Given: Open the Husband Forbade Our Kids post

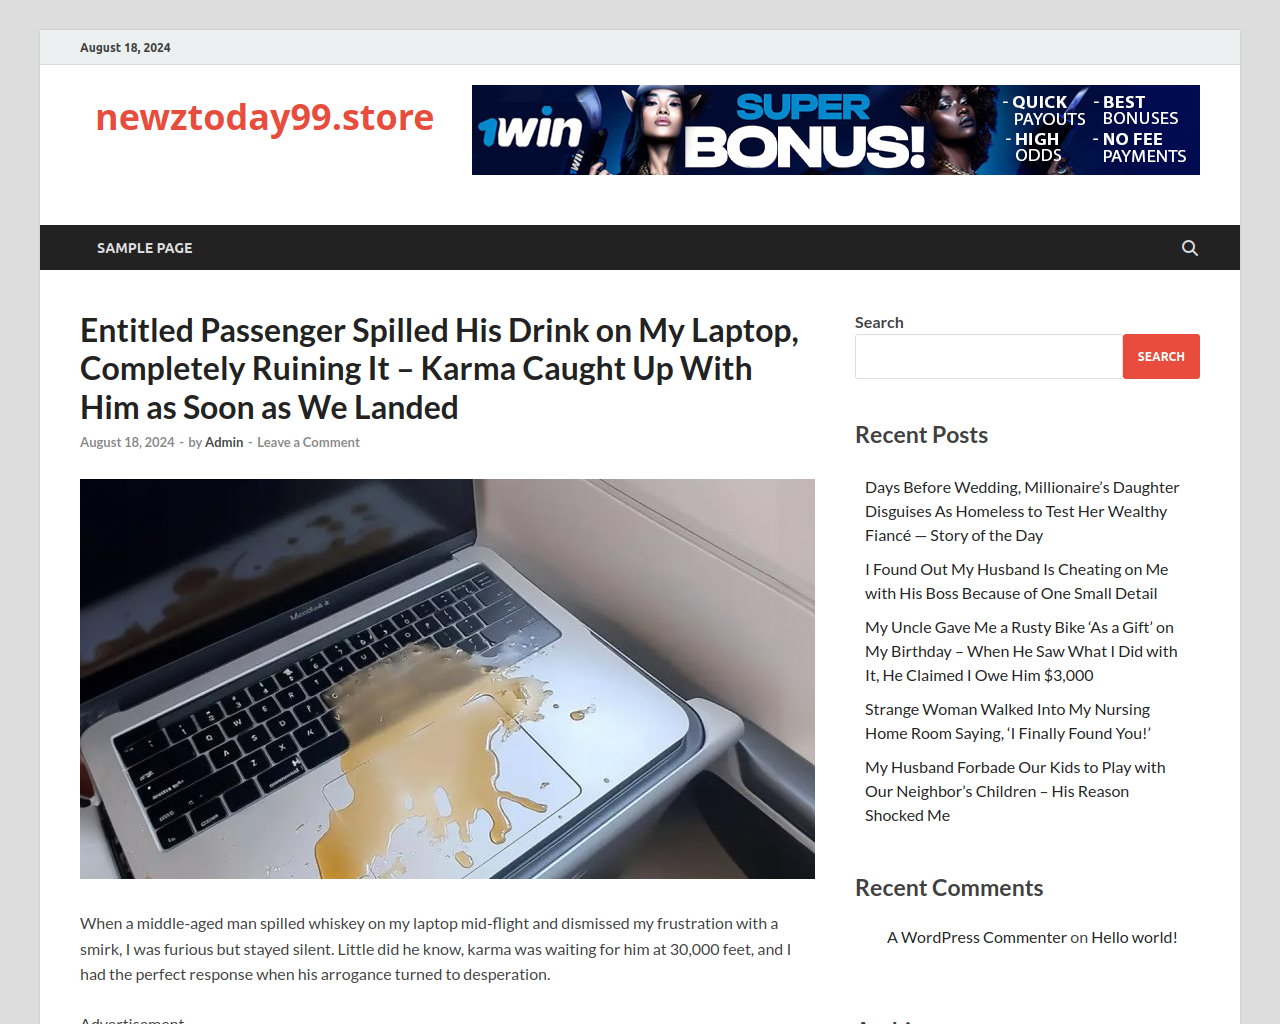Looking at the screenshot, I should 1015,791.
